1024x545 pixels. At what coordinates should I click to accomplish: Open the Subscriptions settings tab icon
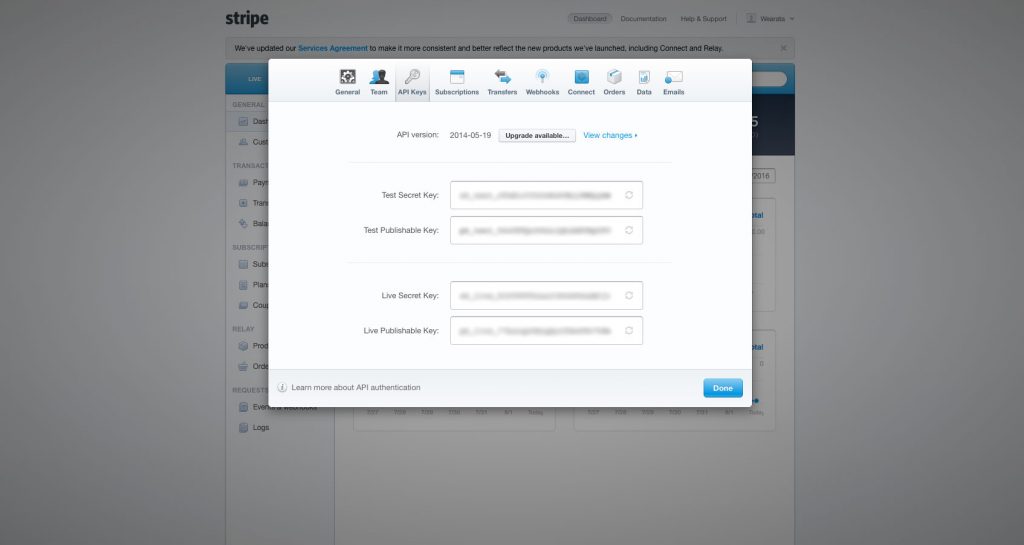[457, 77]
